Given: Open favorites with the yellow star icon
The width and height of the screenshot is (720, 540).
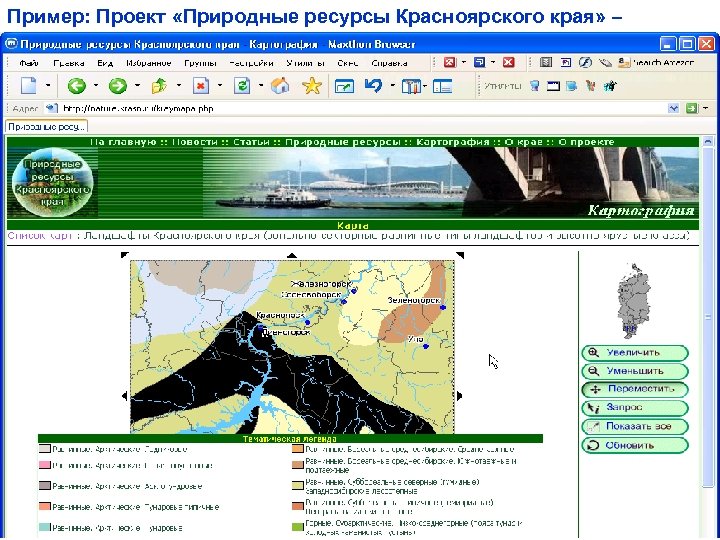Looking at the screenshot, I should pyautogui.click(x=312, y=85).
